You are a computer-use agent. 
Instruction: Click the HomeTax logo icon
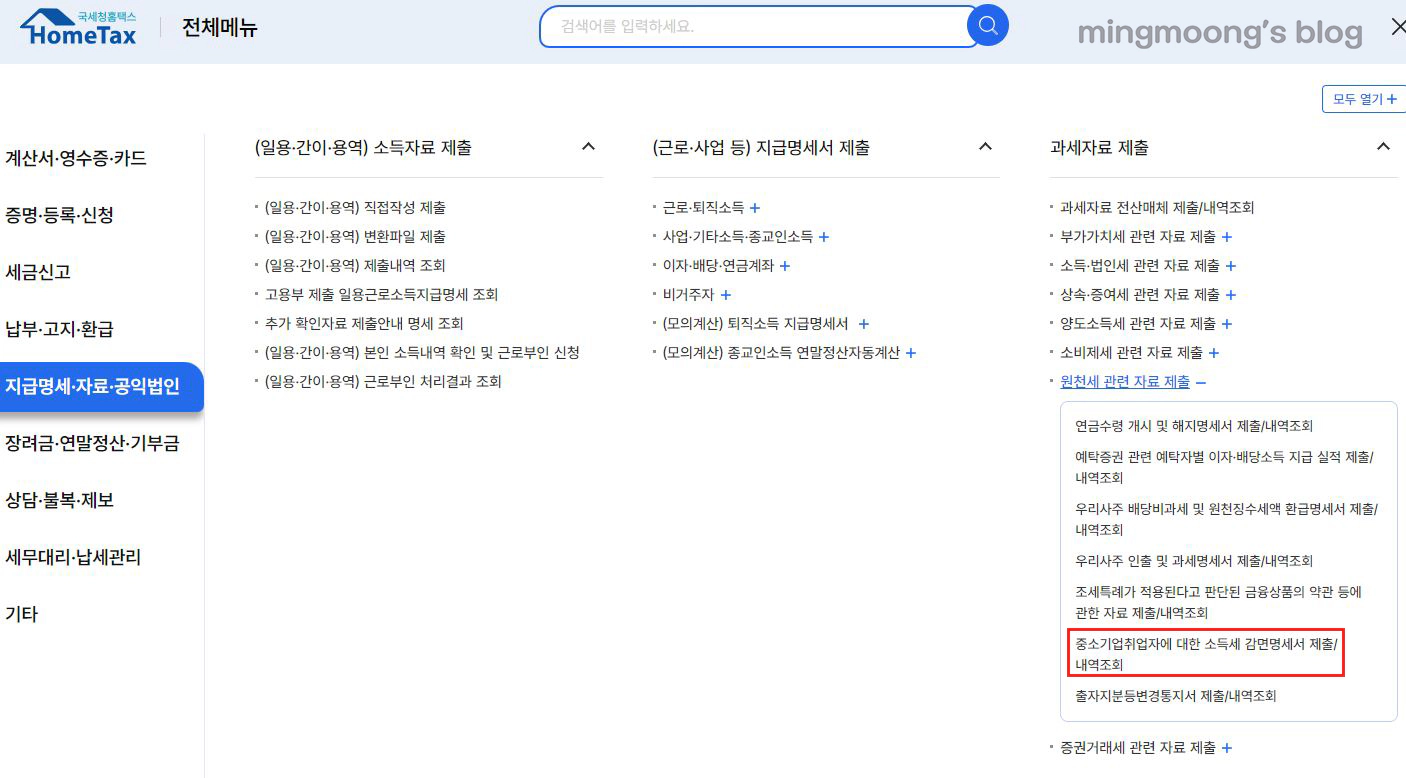point(76,26)
